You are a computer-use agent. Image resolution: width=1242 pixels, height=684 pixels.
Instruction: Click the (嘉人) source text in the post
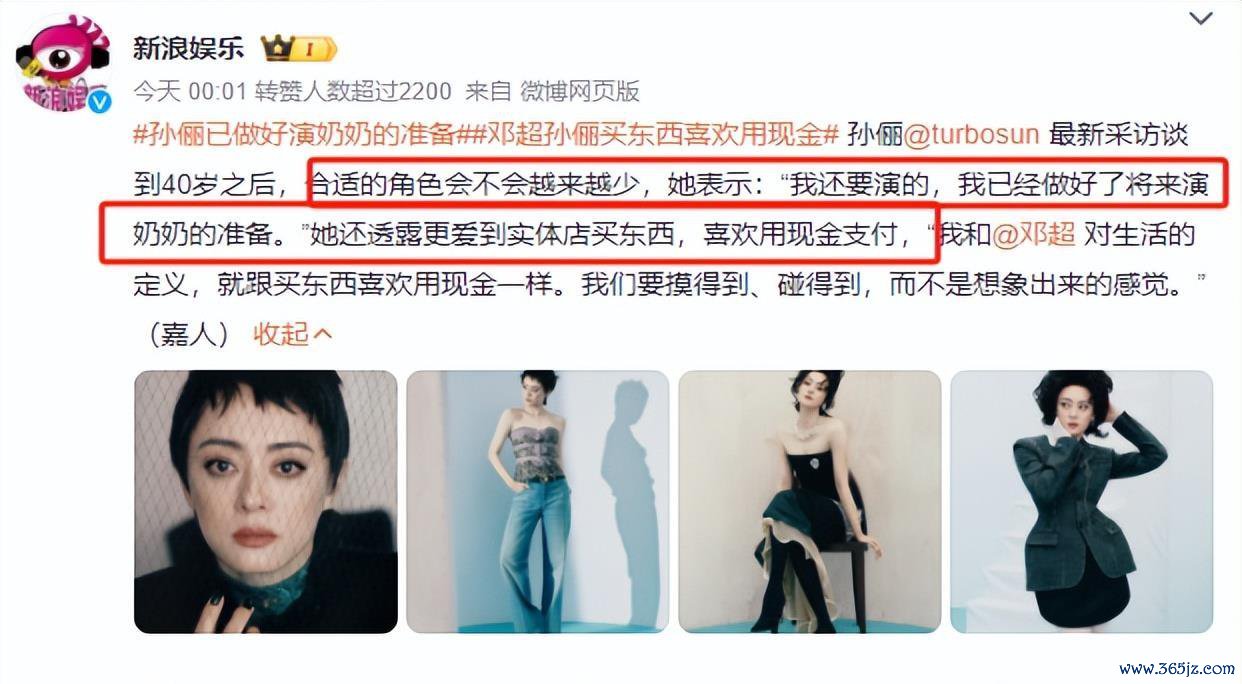point(189,334)
